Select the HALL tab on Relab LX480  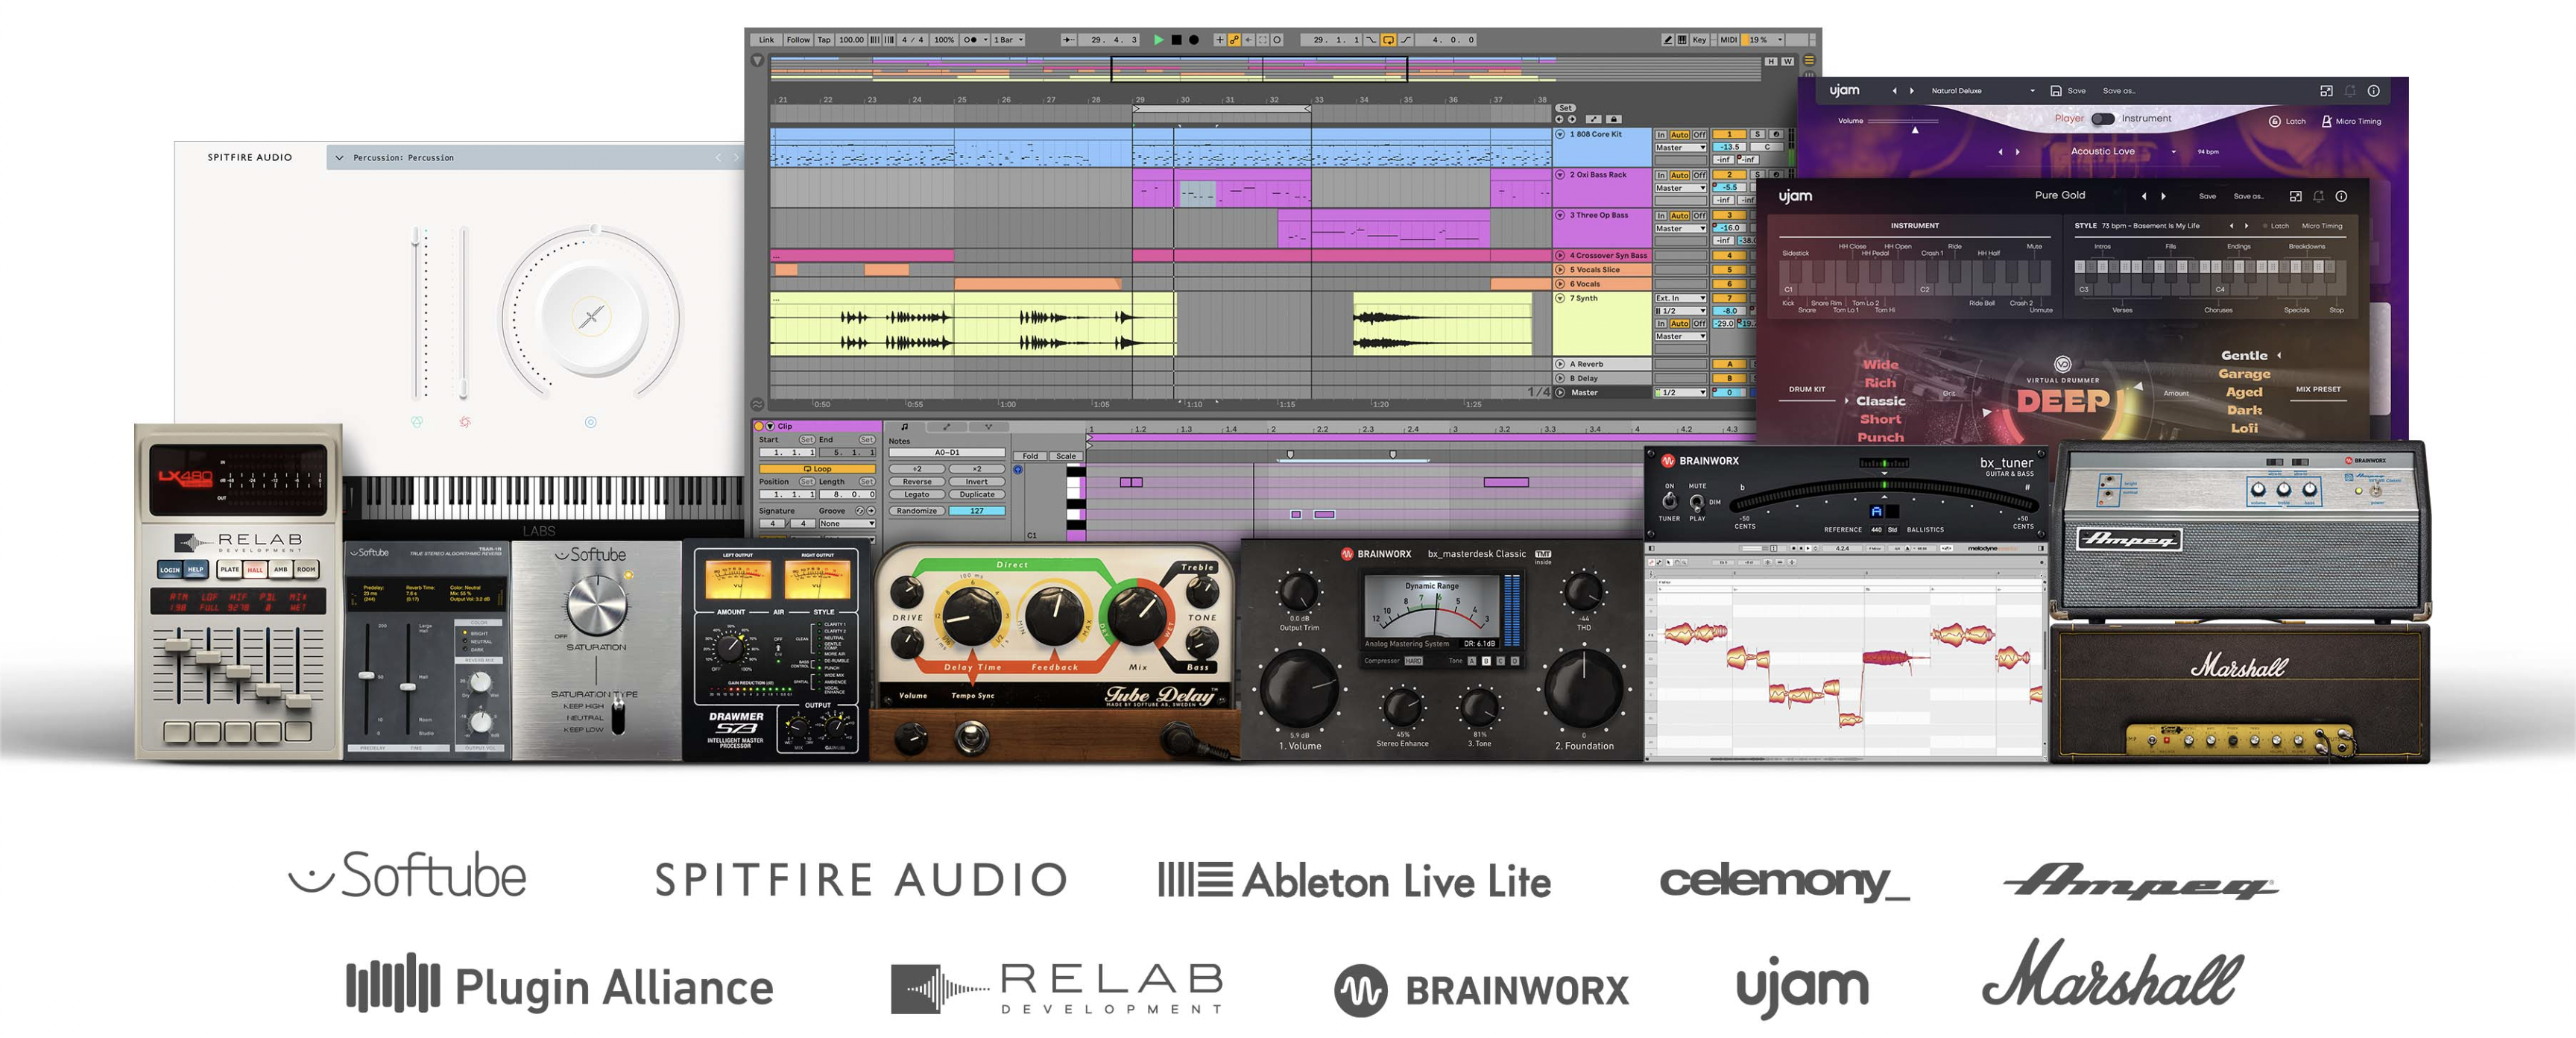[x=255, y=569]
